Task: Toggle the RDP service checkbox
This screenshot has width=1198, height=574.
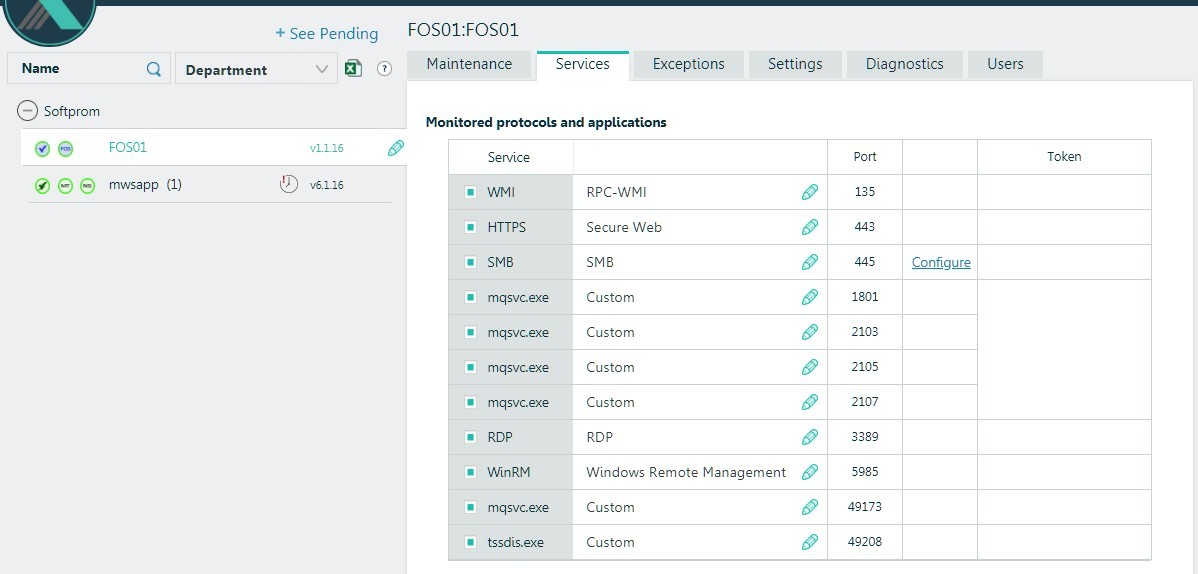Action: coord(470,437)
